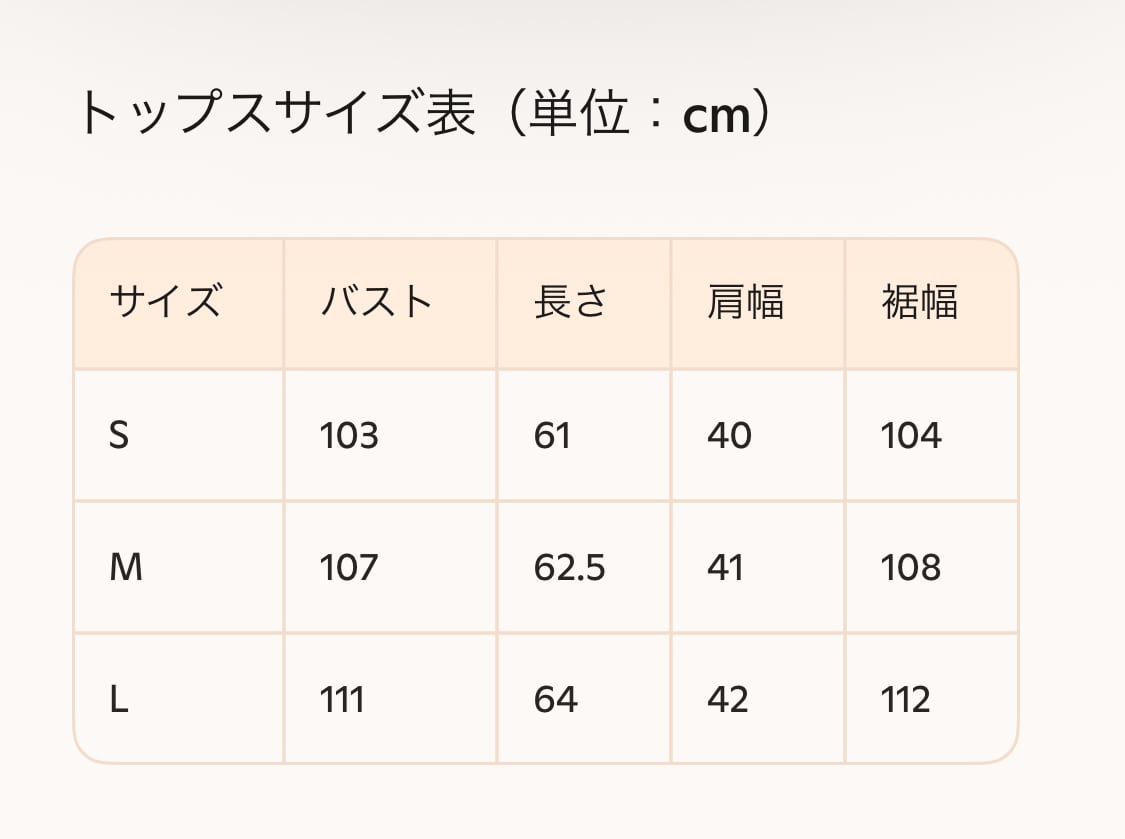1125x839 pixels.
Task: Select bust value 111 in L row
Action: pos(342,700)
